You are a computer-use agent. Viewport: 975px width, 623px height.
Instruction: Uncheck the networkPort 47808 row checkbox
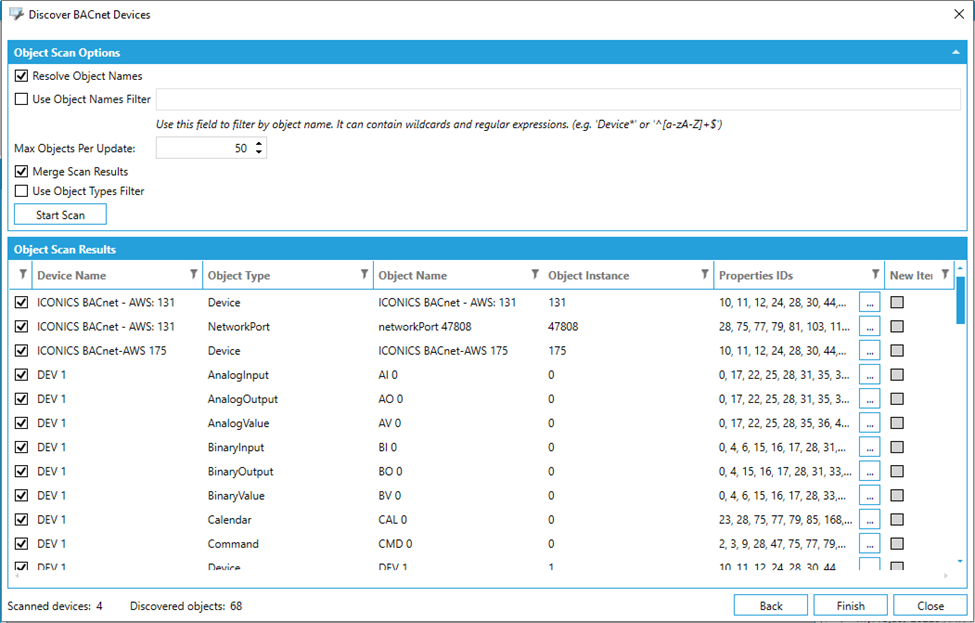21,326
